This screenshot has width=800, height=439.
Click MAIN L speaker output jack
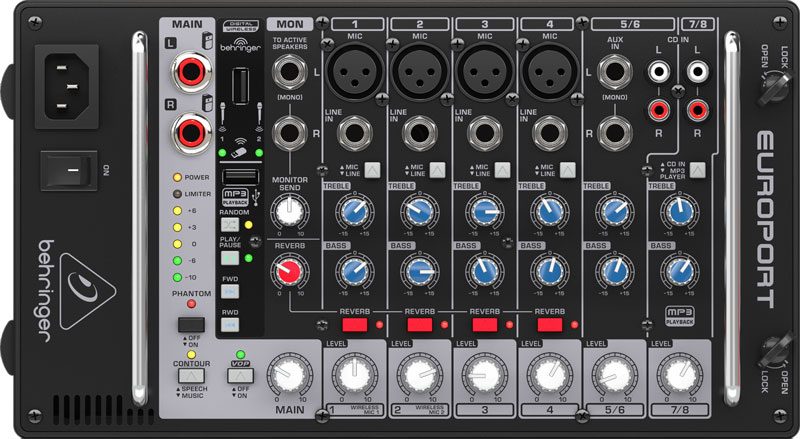[191, 71]
